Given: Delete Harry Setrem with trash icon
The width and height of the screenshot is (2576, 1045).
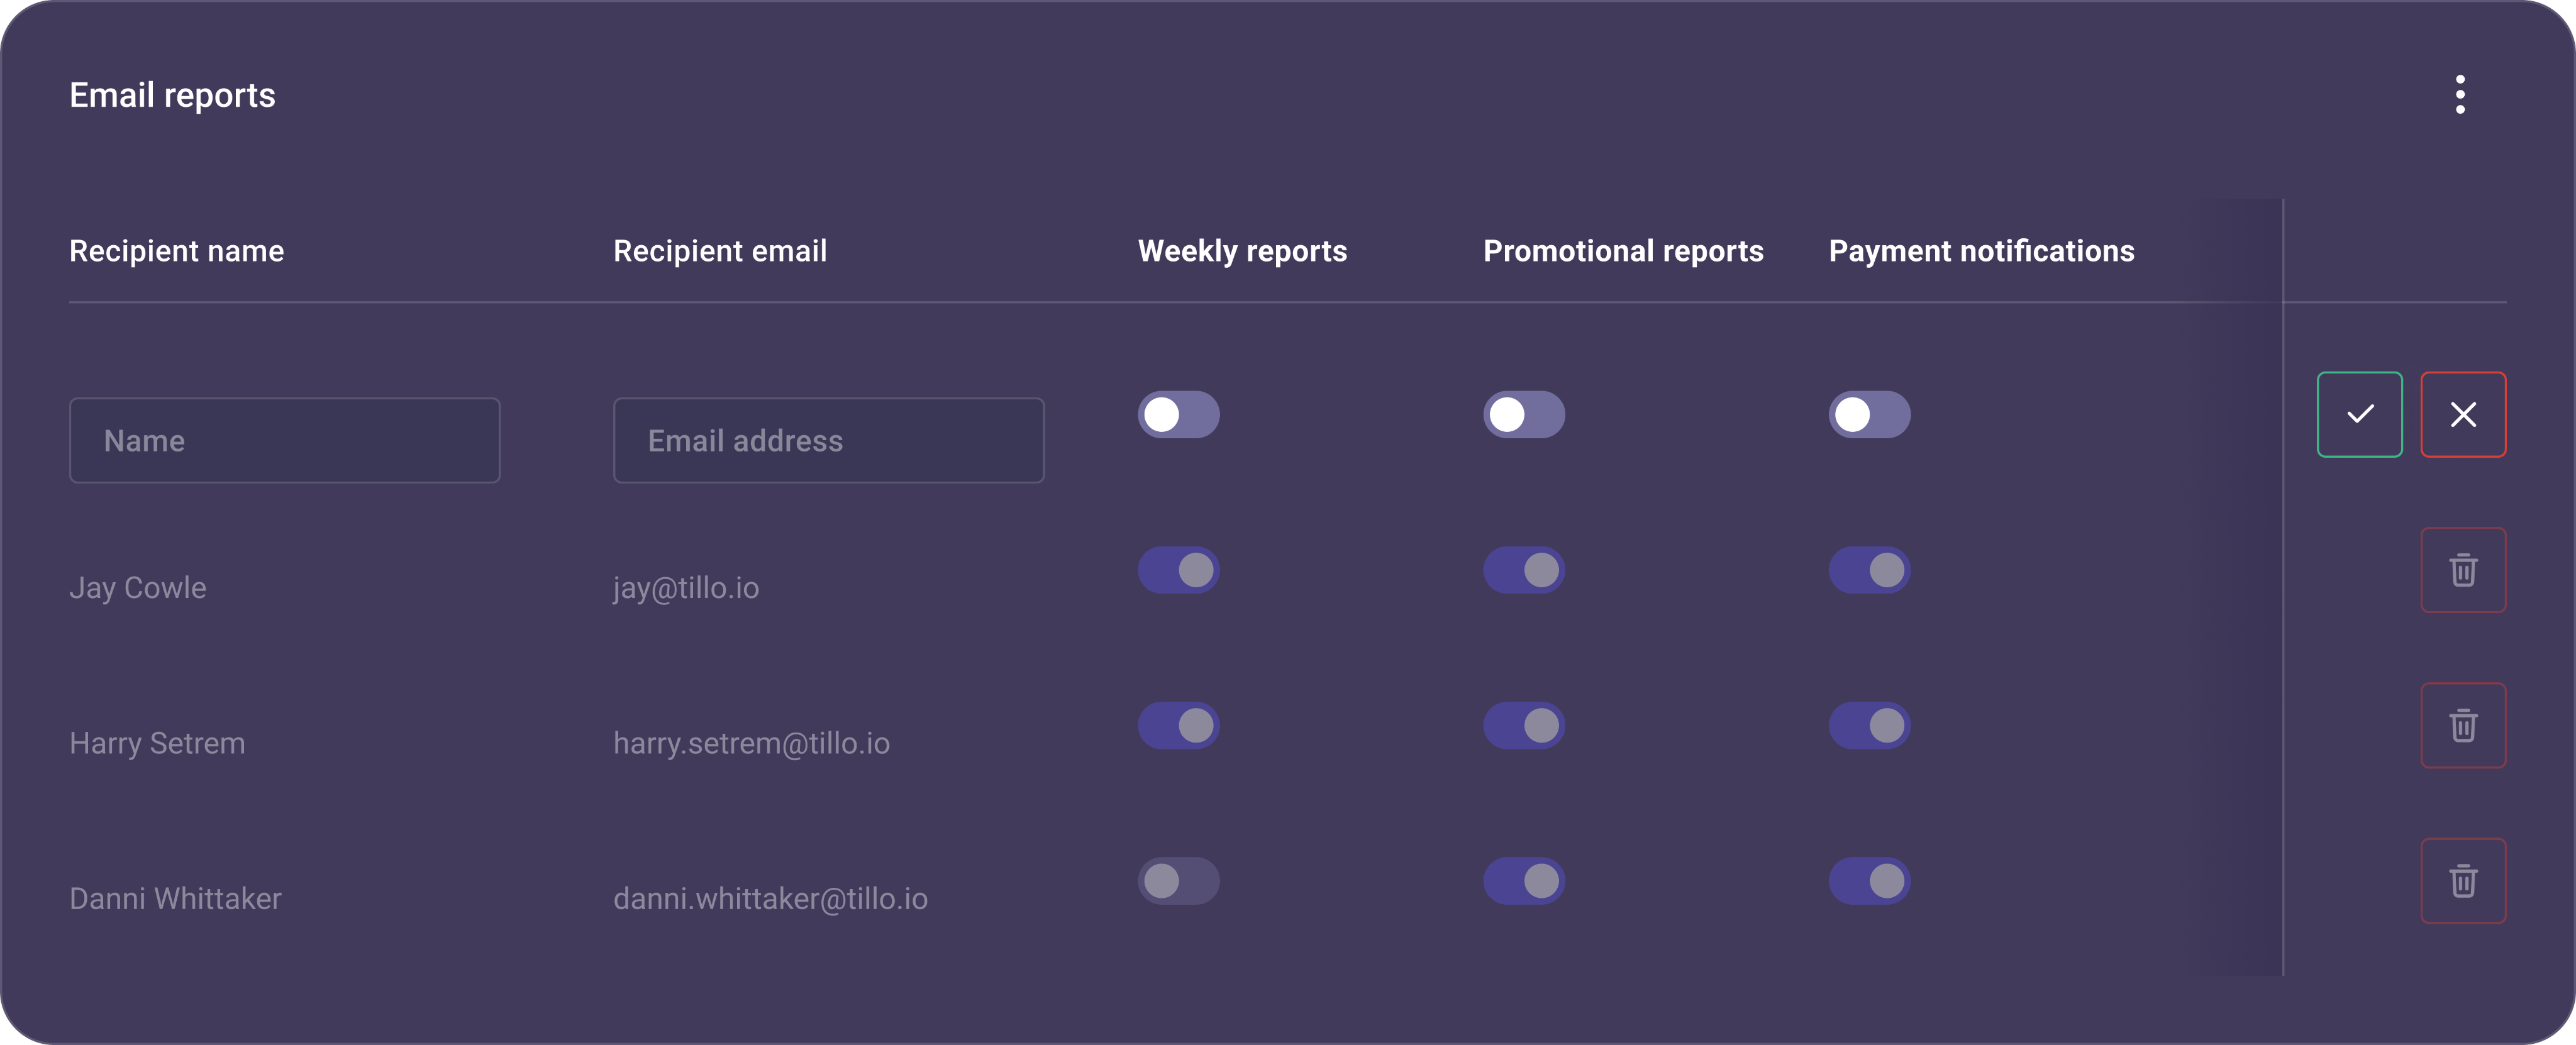Looking at the screenshot, I should click(2463, 725).
